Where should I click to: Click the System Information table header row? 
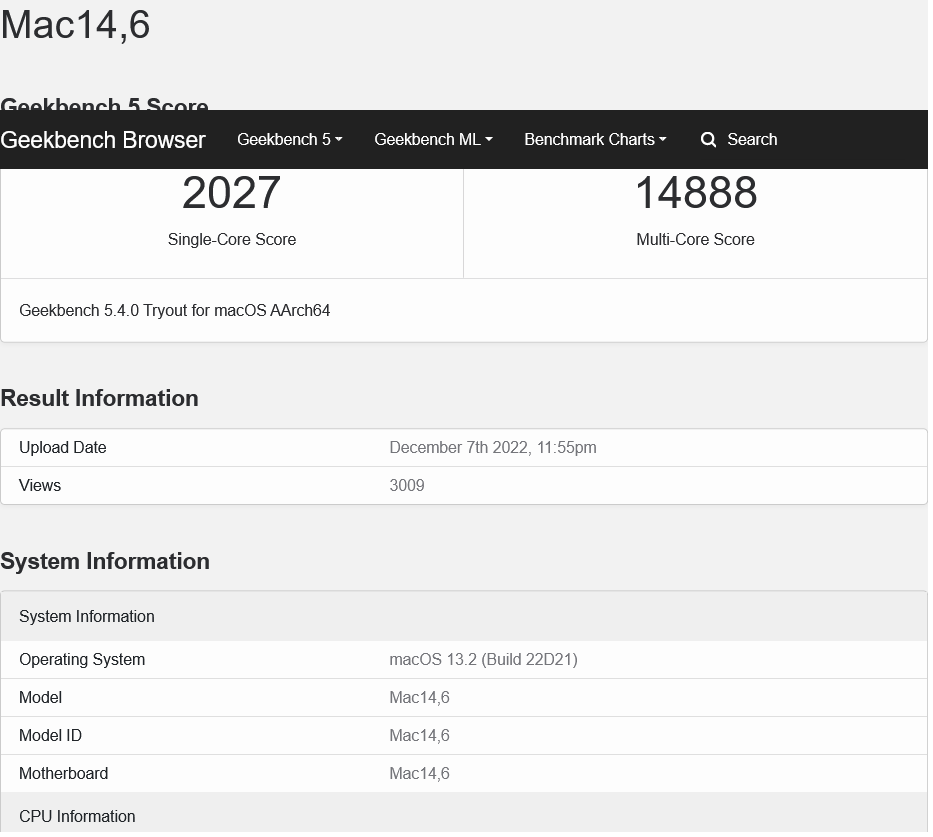[464, 617]
